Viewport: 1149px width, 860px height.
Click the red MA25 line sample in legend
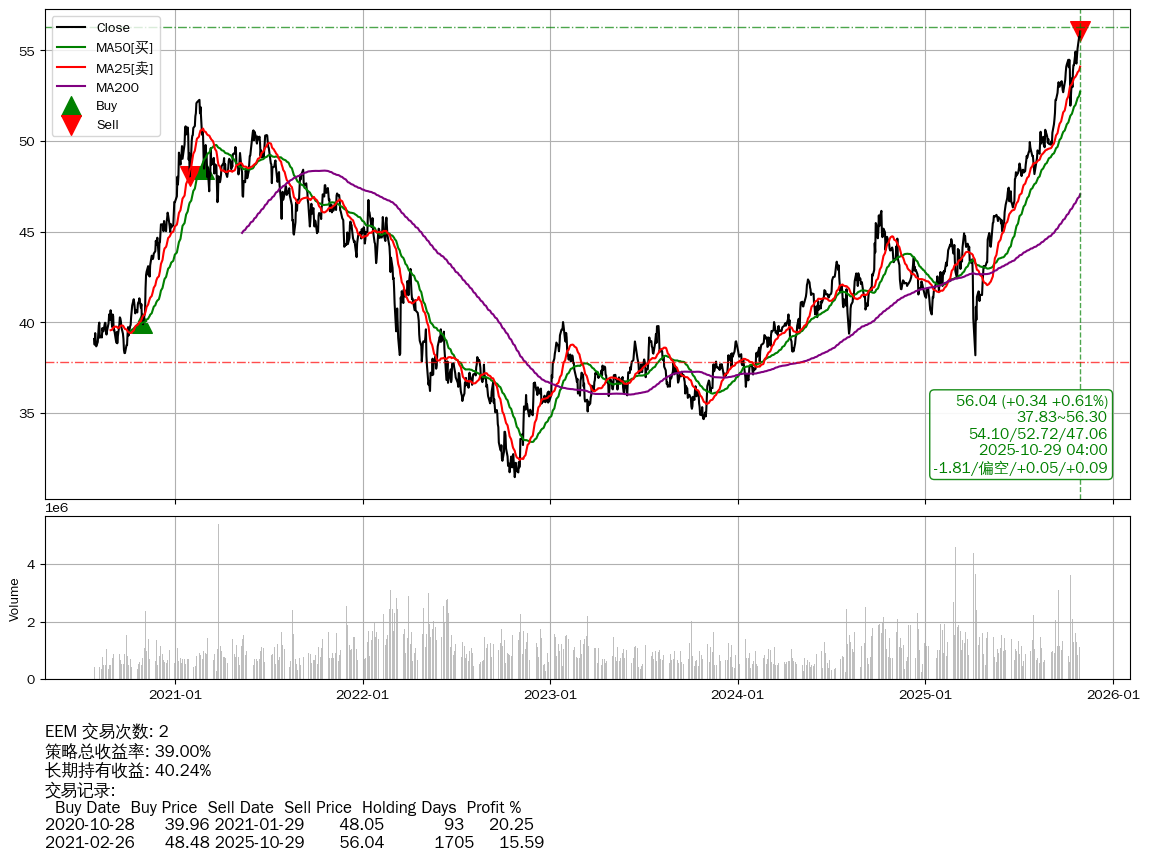tap(71, 68)
